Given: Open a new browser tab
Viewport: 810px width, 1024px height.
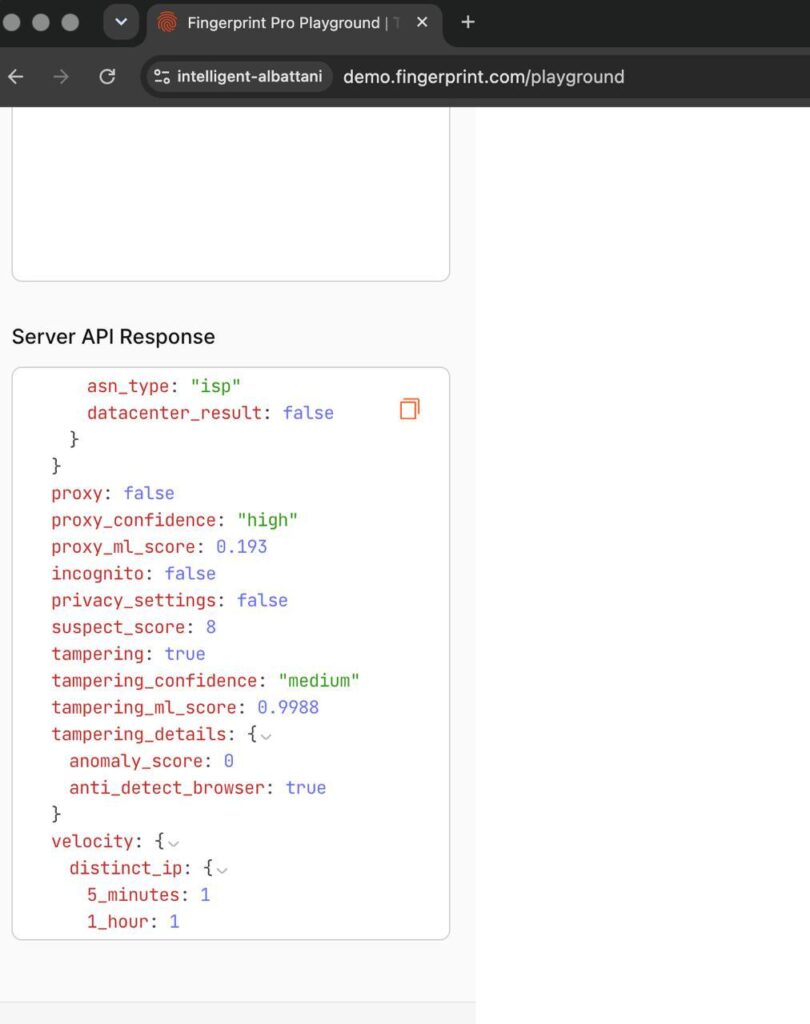Looking at the screenshot, I should click(x=468, y=22).
